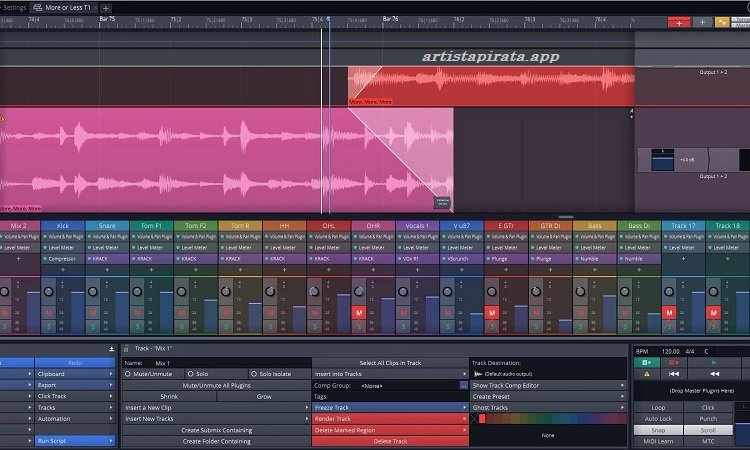Click the Create Submix Containing button

216,430
